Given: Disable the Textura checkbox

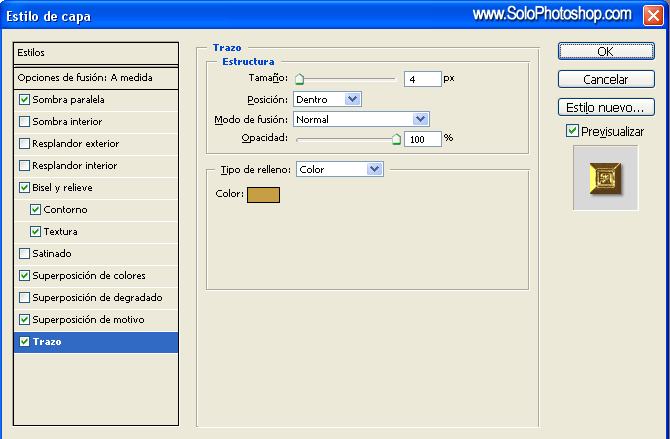Looking at the screenshot, I should click(x=36, y=232).
